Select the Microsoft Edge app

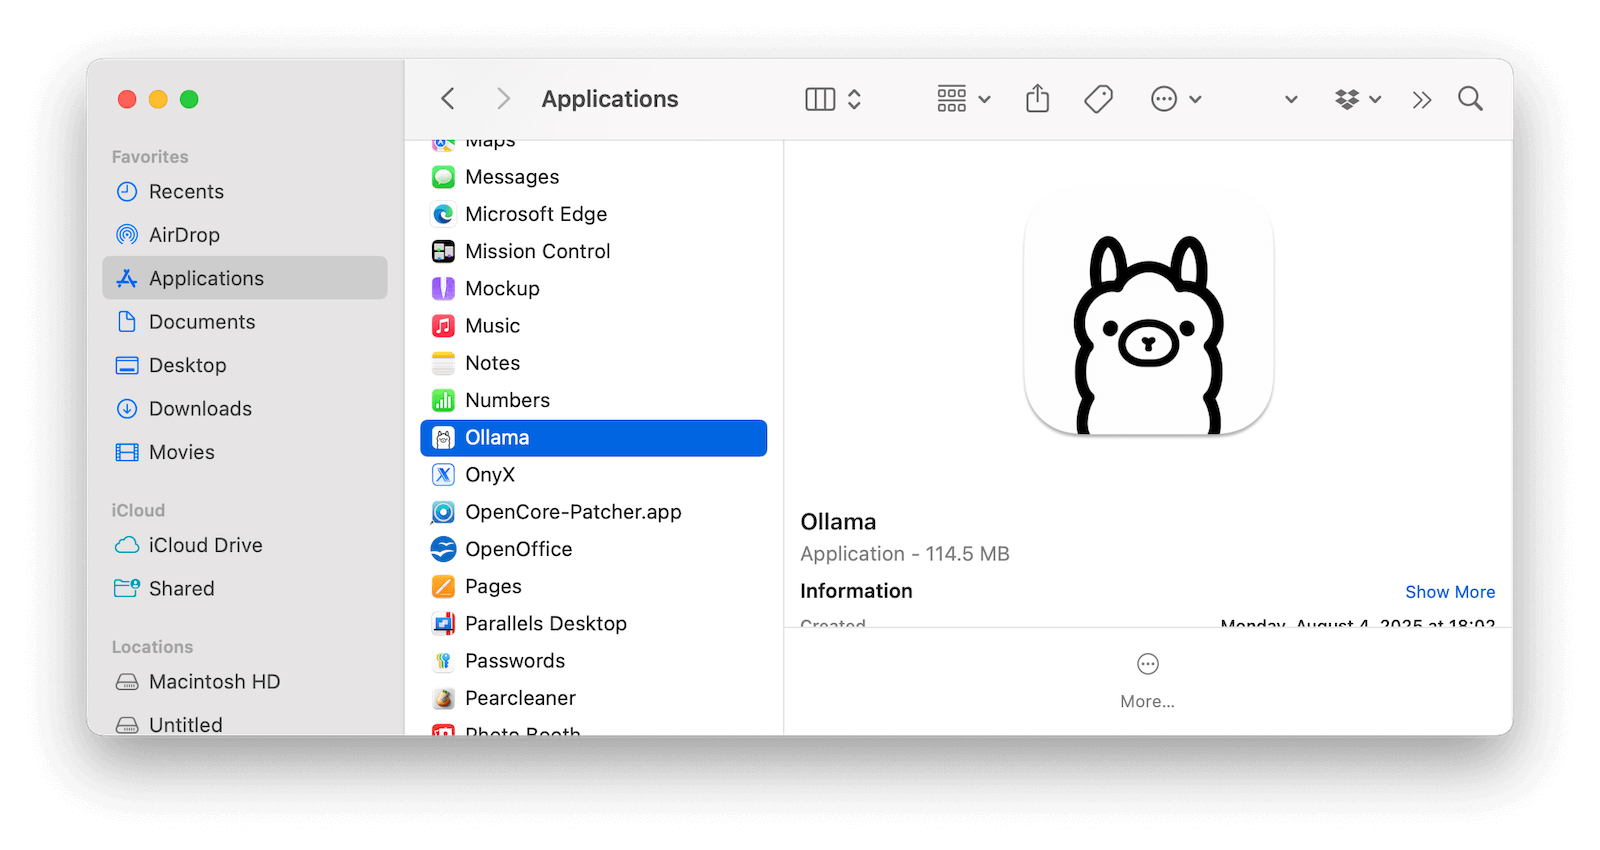tap(594, 214)
